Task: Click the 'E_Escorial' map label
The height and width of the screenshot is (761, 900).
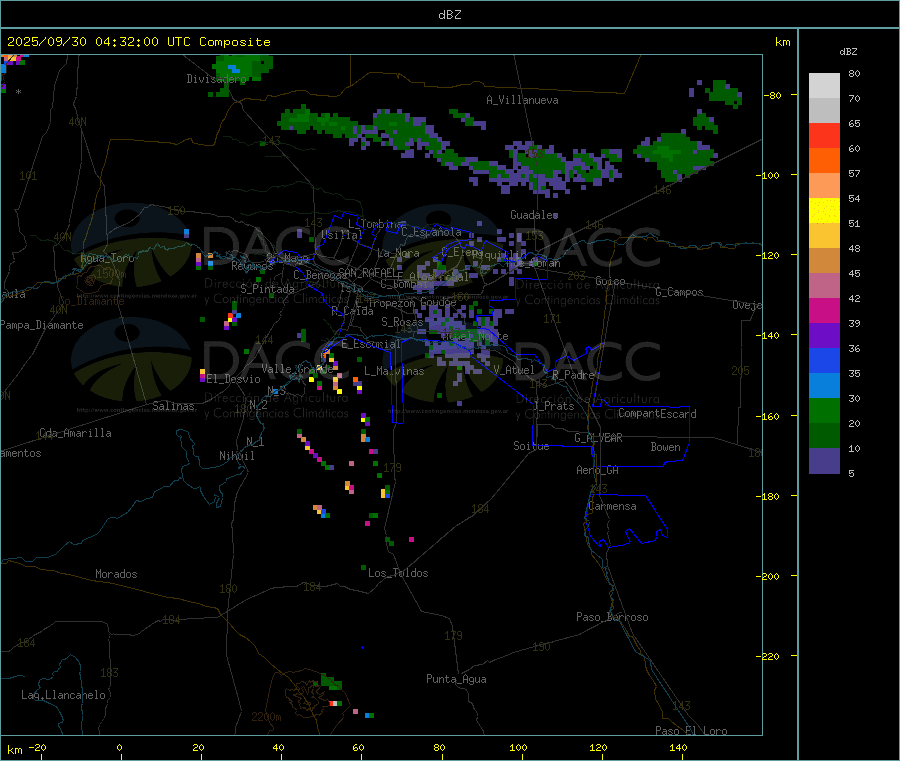Action: (371, 344)
